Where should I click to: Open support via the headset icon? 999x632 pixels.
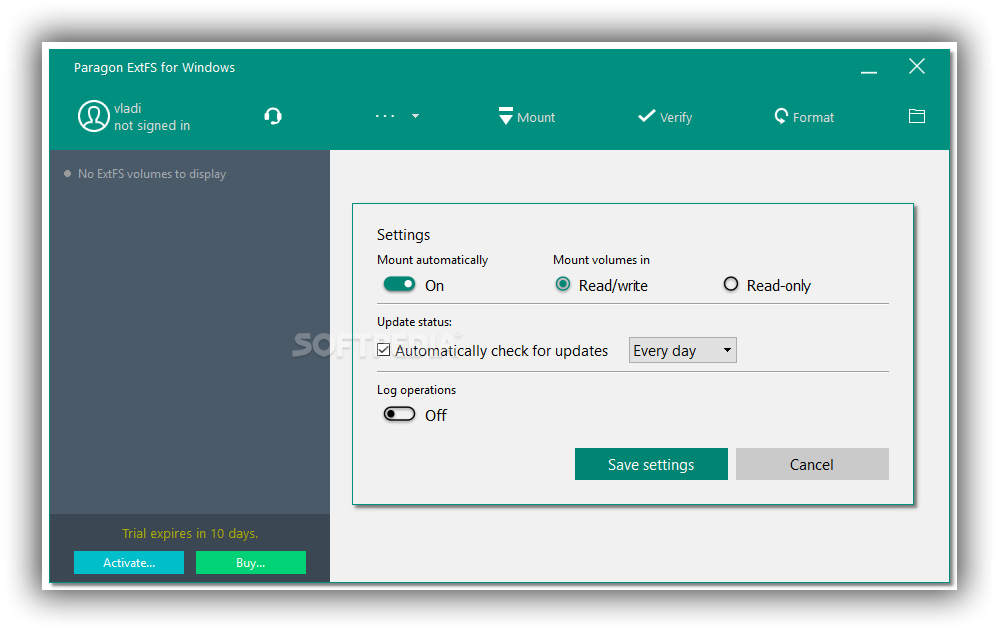click(273, 116)
